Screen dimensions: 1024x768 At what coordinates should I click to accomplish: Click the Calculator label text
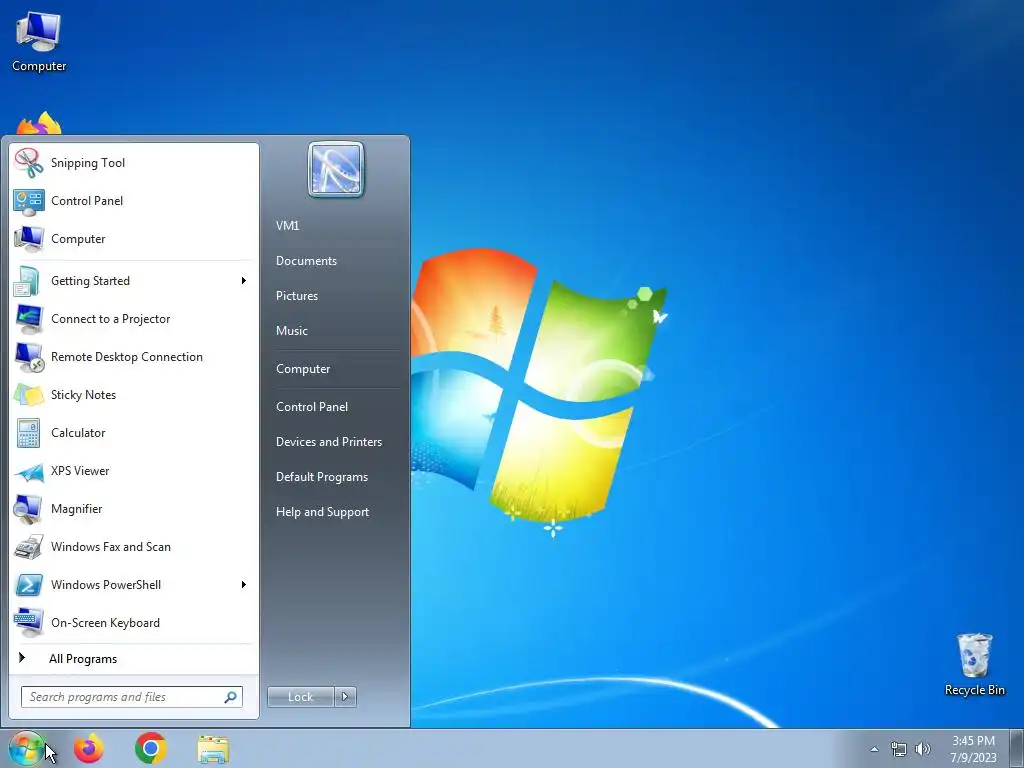coord(78,433)
